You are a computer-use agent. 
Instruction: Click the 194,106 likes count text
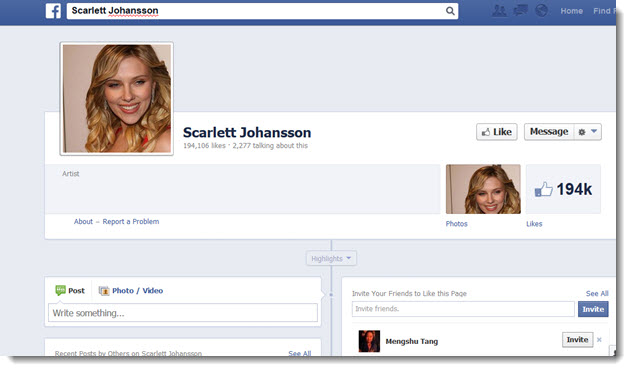pos(204,146)
